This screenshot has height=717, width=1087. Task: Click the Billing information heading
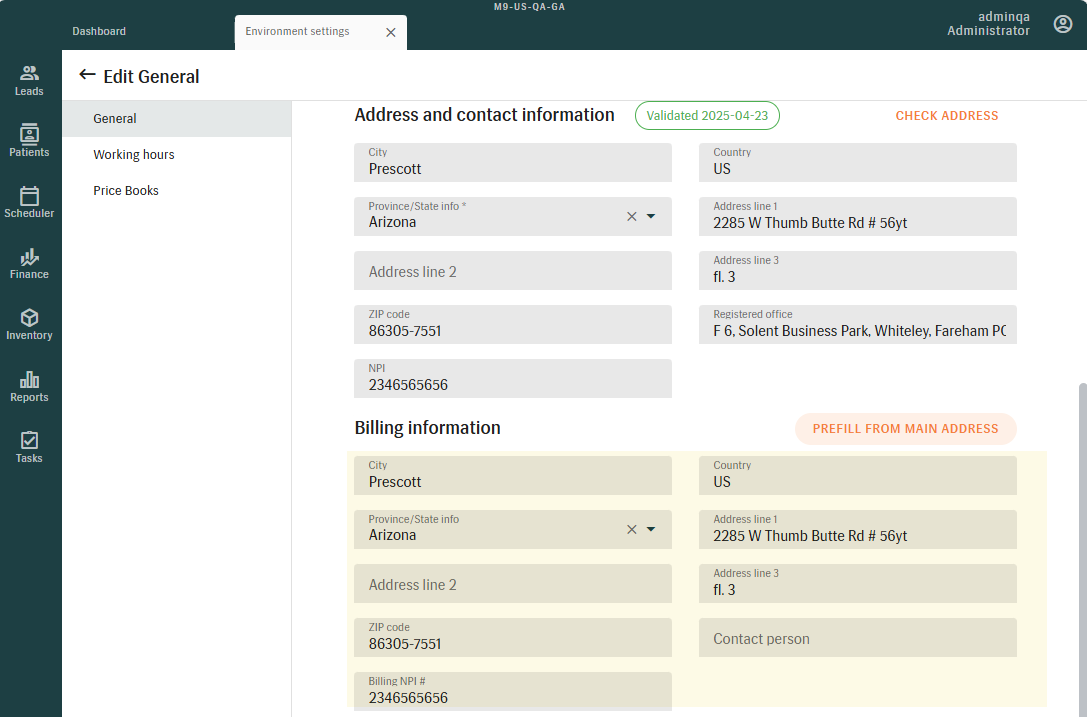click(x=427, y=428)
